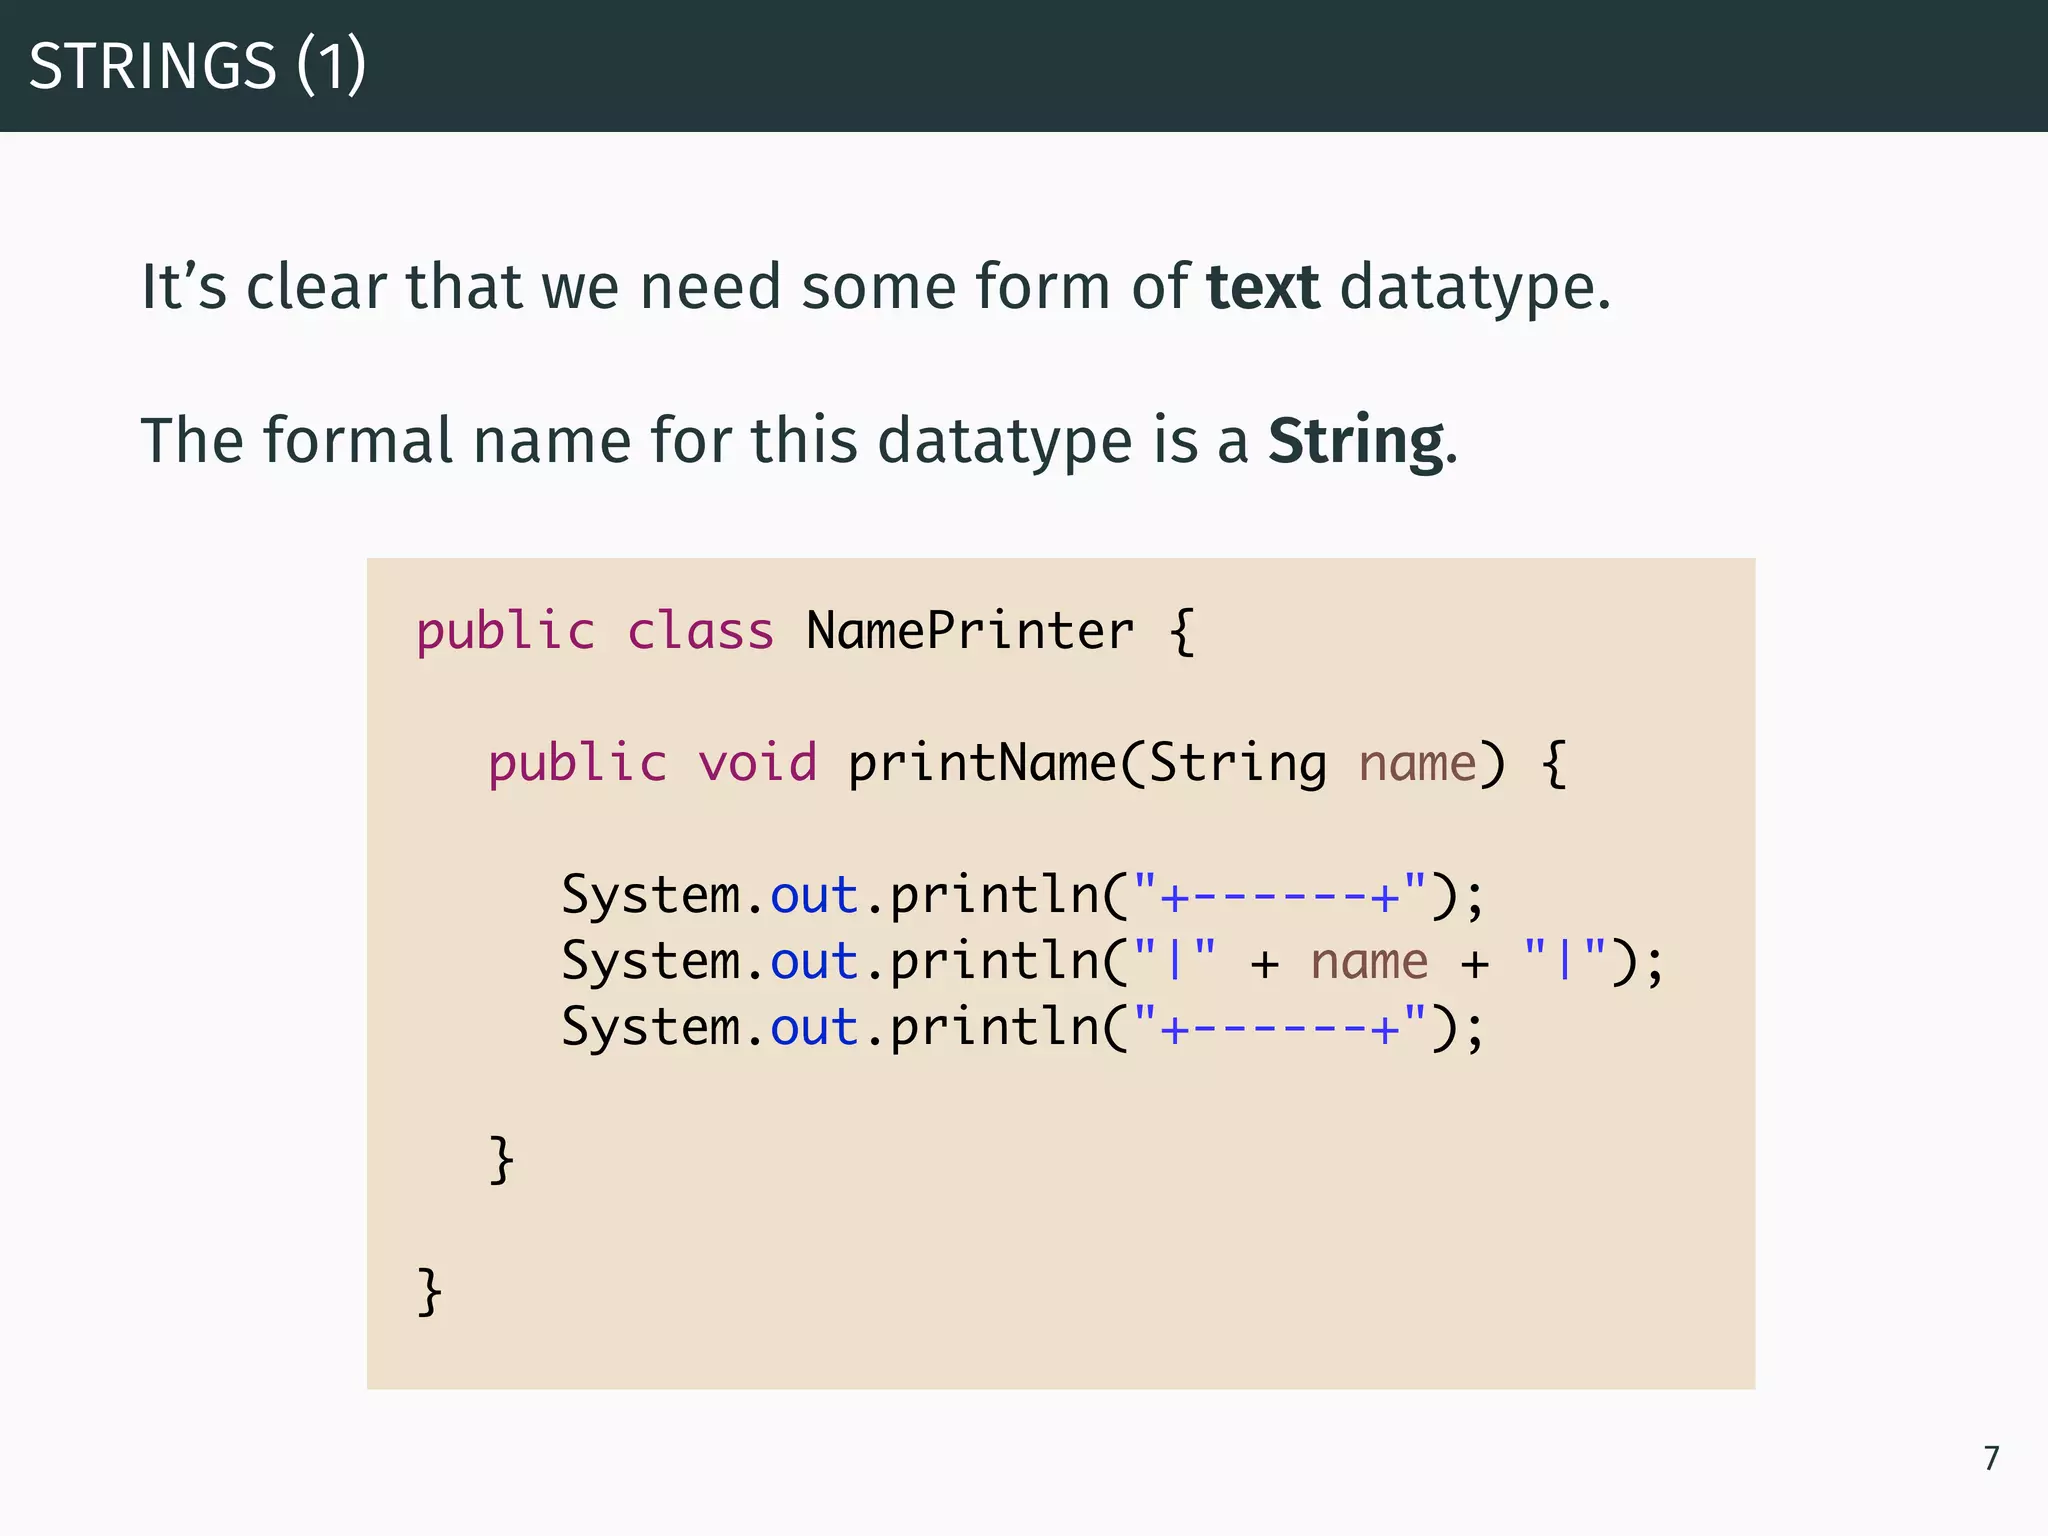Click the method's closing brace

pyautogui.click(x=501, y=1160)
